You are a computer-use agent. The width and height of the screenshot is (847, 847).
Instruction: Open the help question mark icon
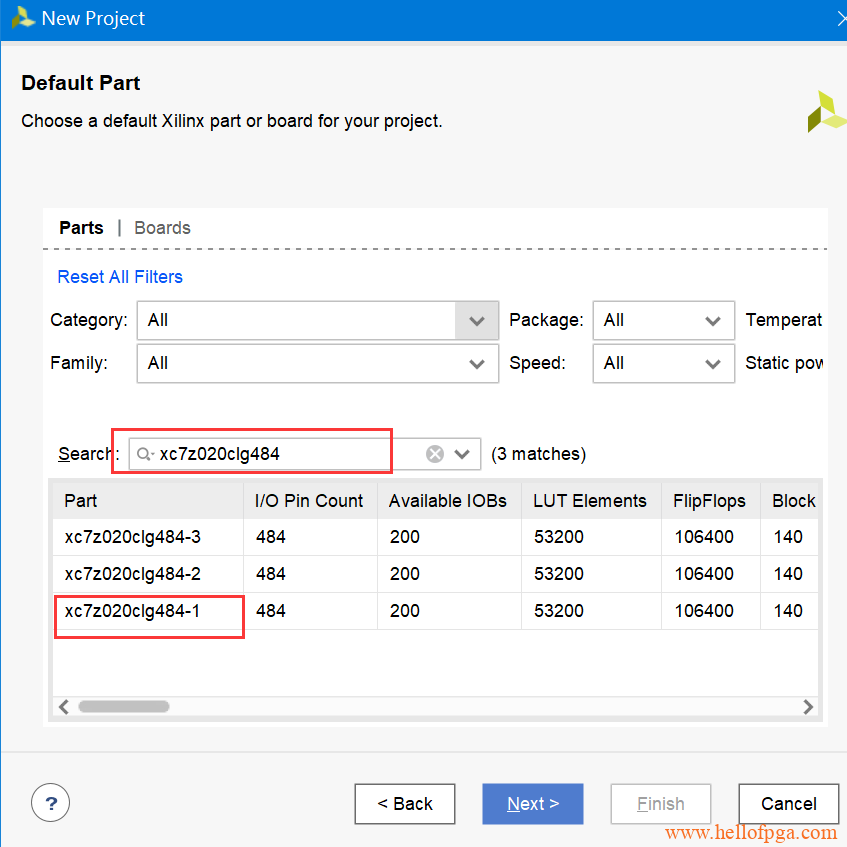pos(50,803)
